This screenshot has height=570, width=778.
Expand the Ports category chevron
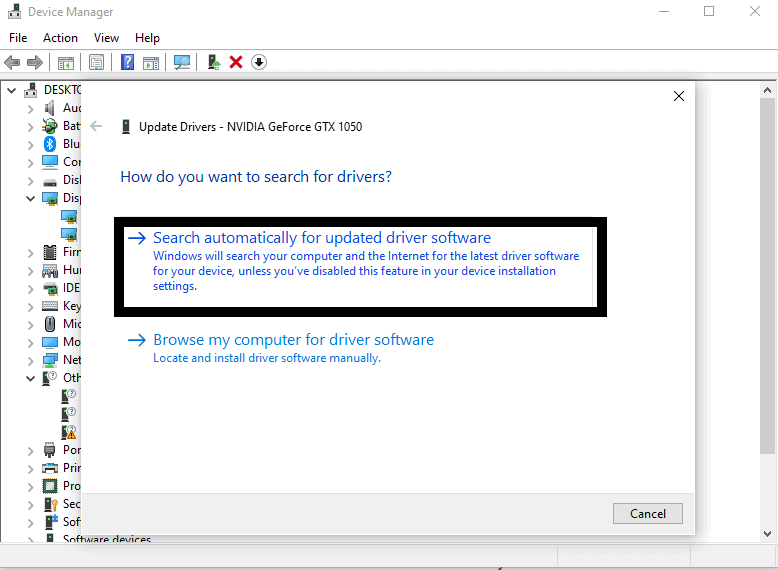point(30,451)
